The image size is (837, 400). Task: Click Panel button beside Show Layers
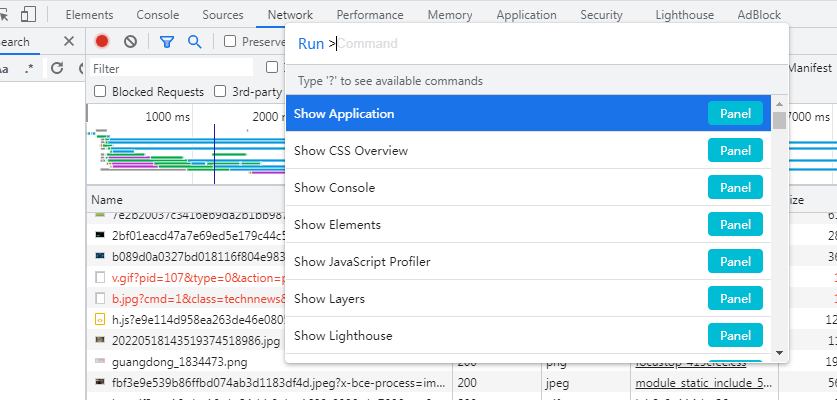pyautogui.click(x=735, y=299)
